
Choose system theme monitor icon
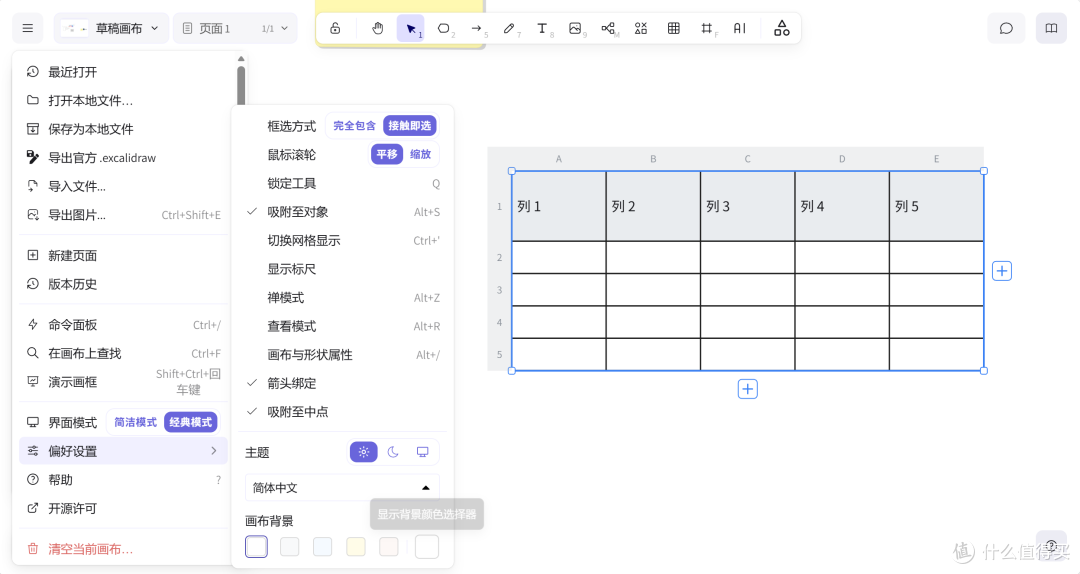click(422, 452)
